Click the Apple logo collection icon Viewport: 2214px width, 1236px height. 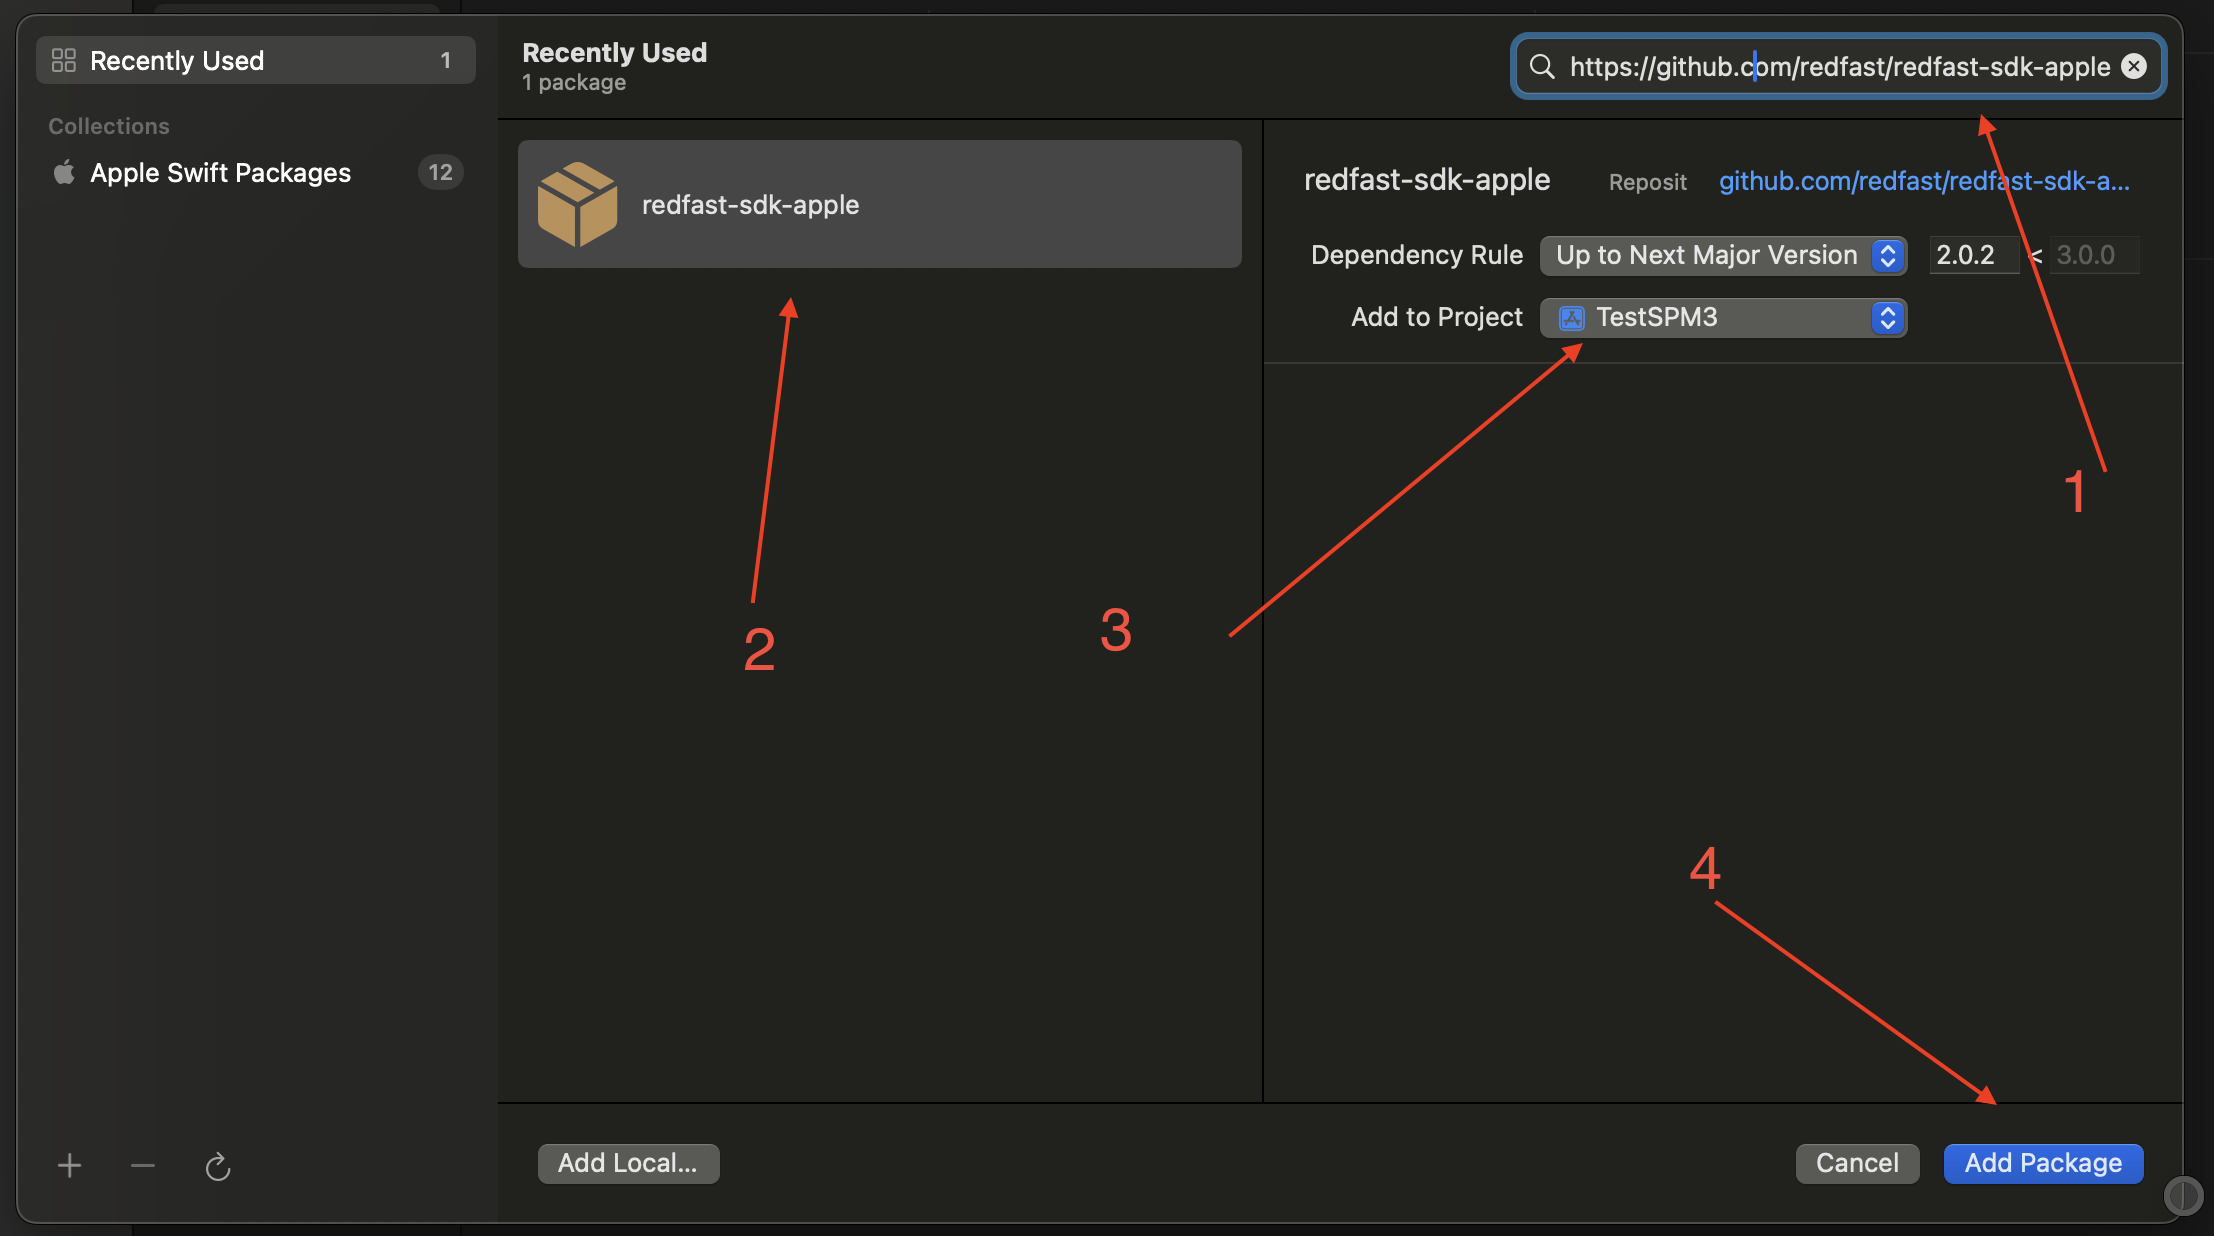64,172
